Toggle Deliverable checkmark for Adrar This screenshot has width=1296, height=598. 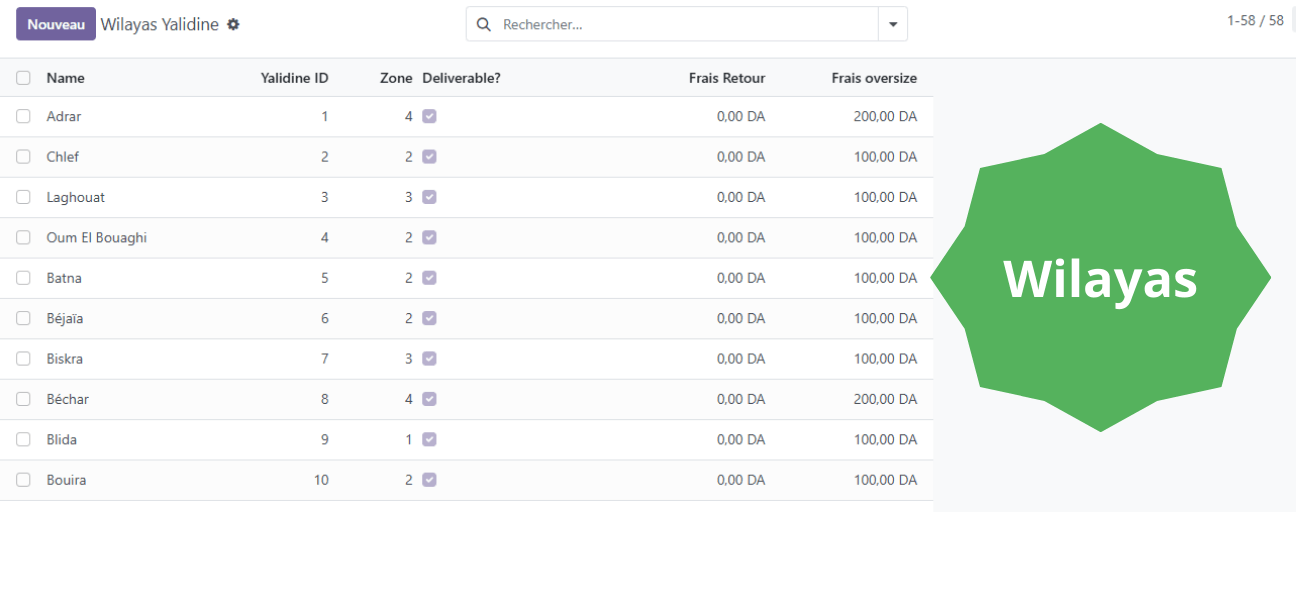tap(429, 117)
